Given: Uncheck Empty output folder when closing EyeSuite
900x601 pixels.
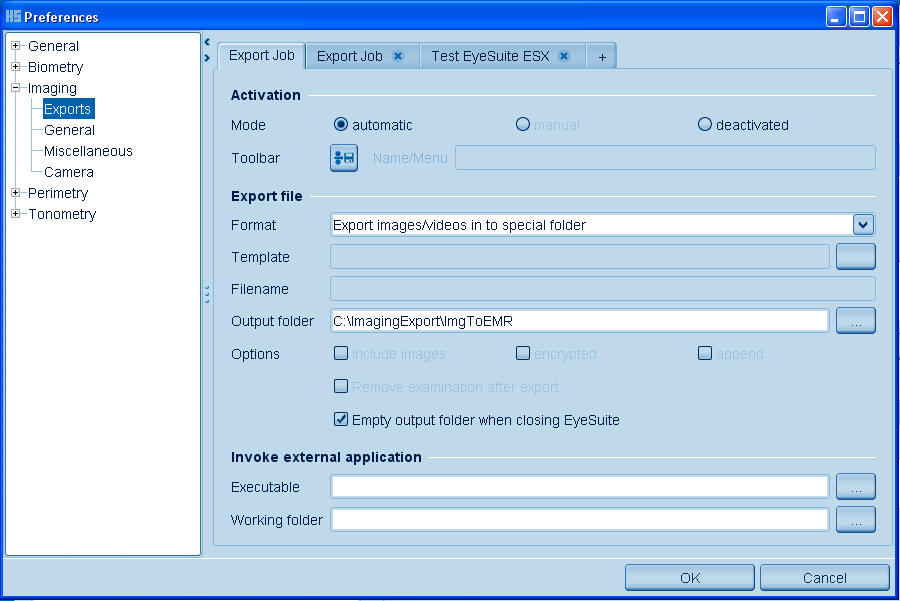Looking at the screenshot, I should coord(341,420).
